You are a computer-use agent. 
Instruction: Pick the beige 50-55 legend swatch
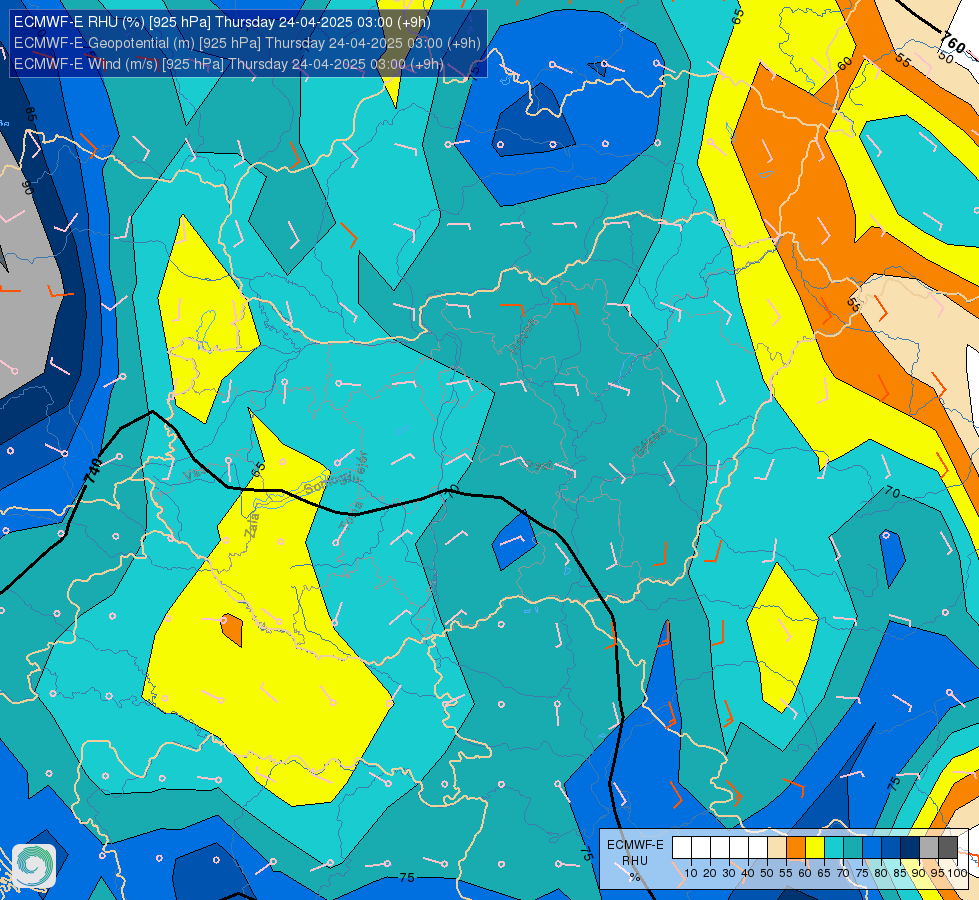click(x=777, y=847)
